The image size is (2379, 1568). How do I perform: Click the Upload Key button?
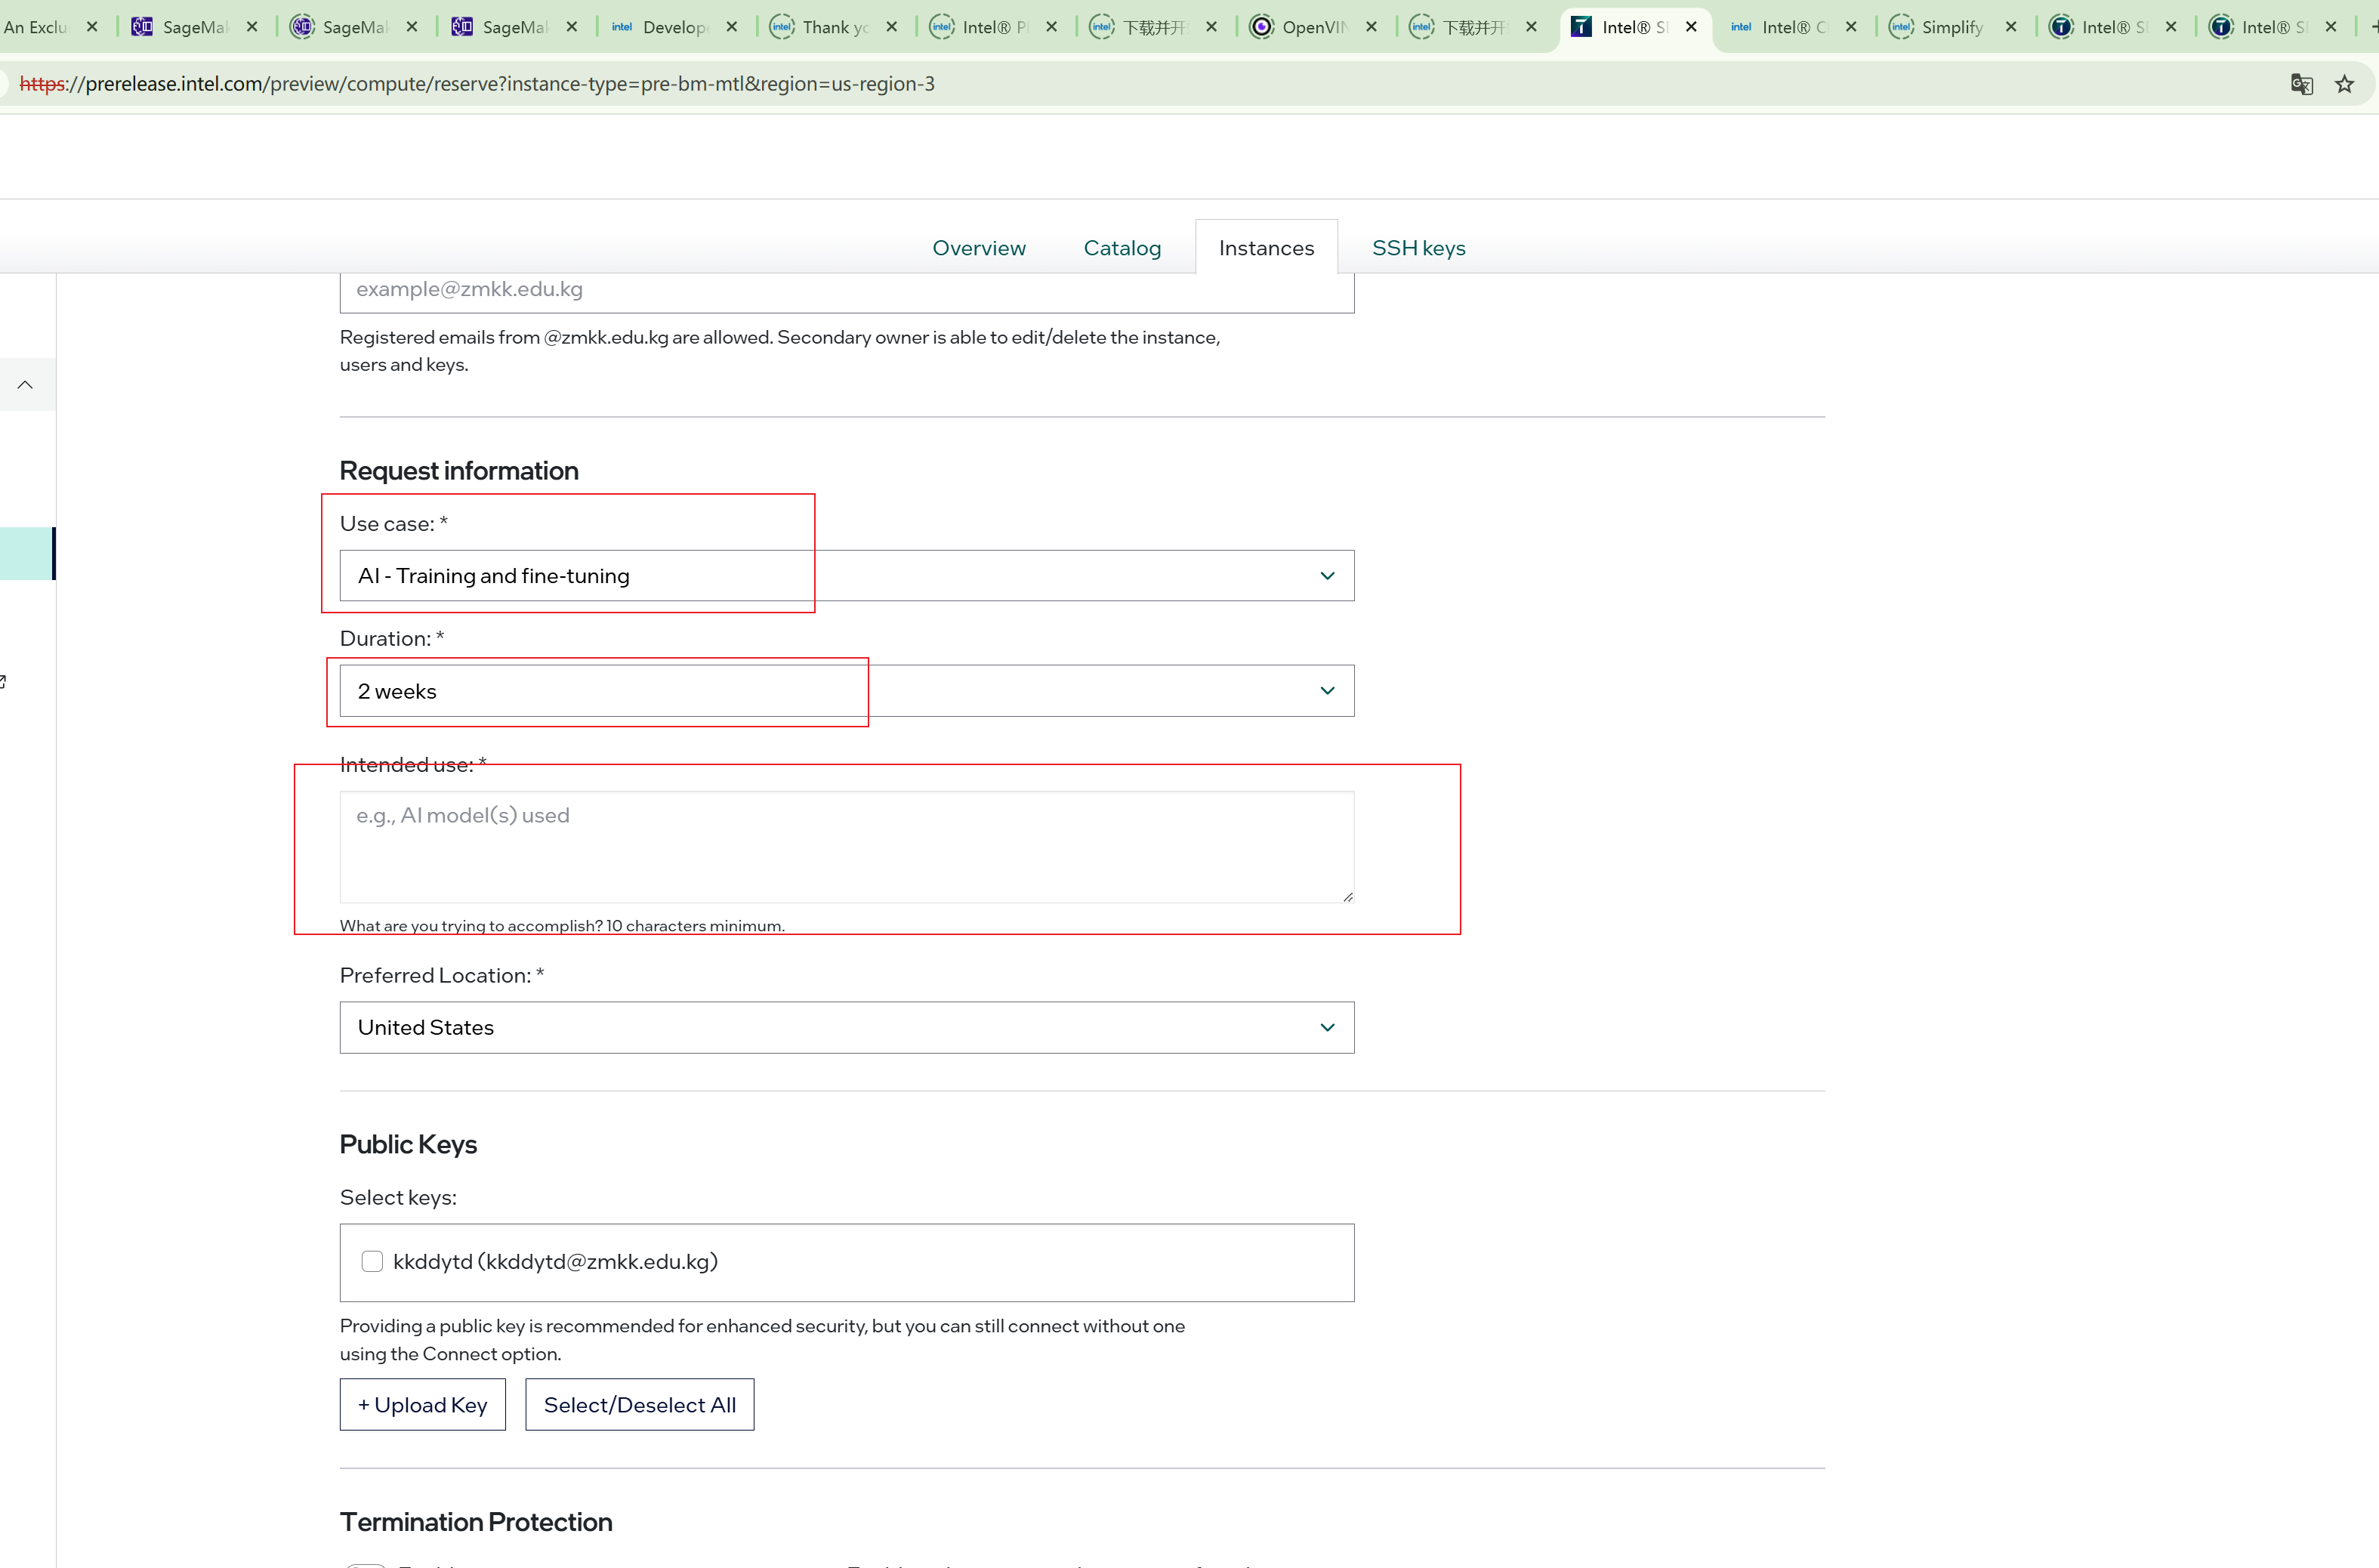click(422, 1405)
